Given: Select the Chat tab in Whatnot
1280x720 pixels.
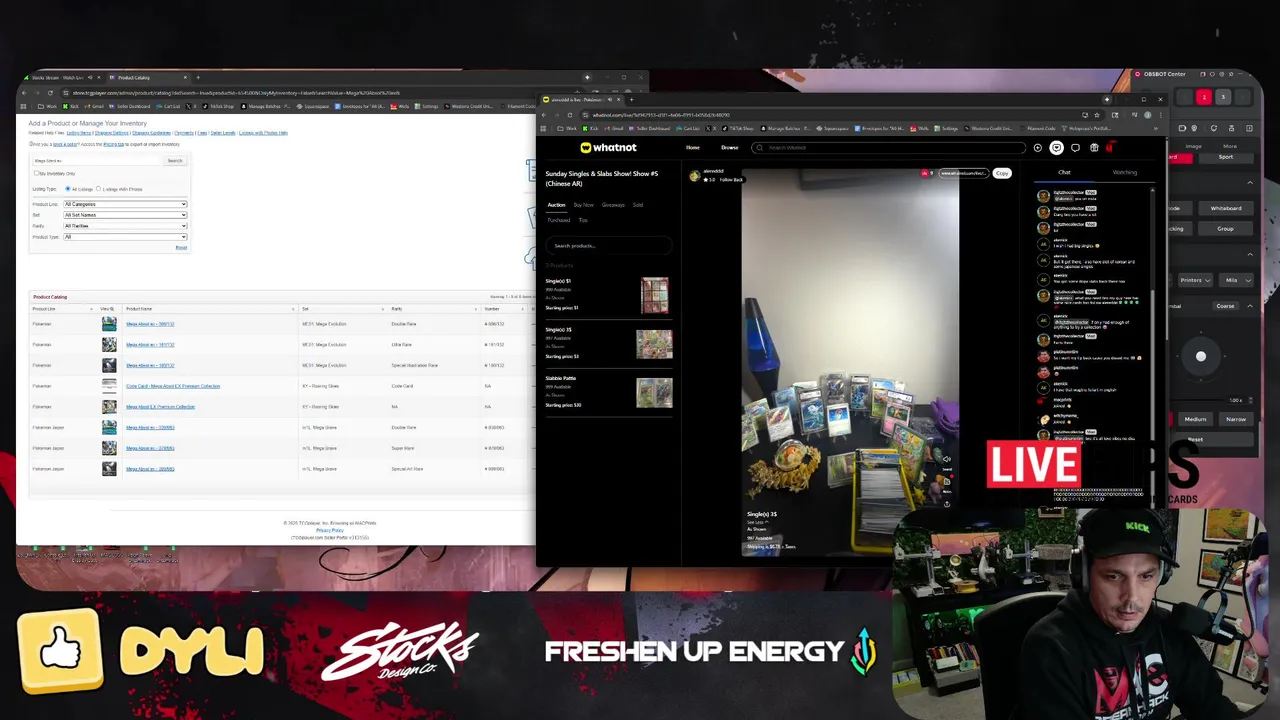Looking at the screenshot, I should click(x=1064, y=173).
